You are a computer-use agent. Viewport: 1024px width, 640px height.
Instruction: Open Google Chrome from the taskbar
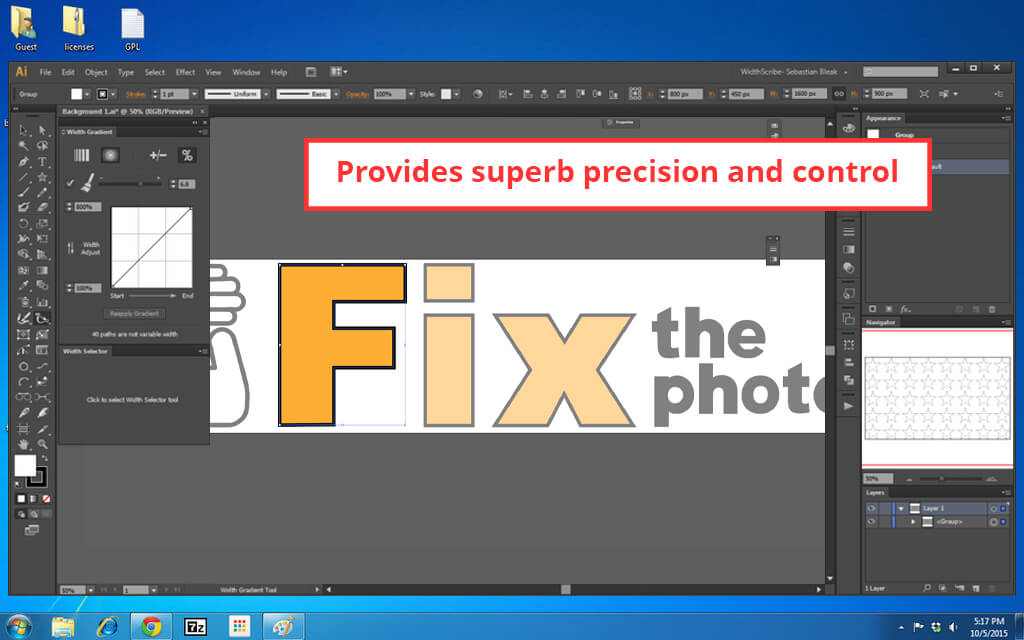tap(151, 627)
